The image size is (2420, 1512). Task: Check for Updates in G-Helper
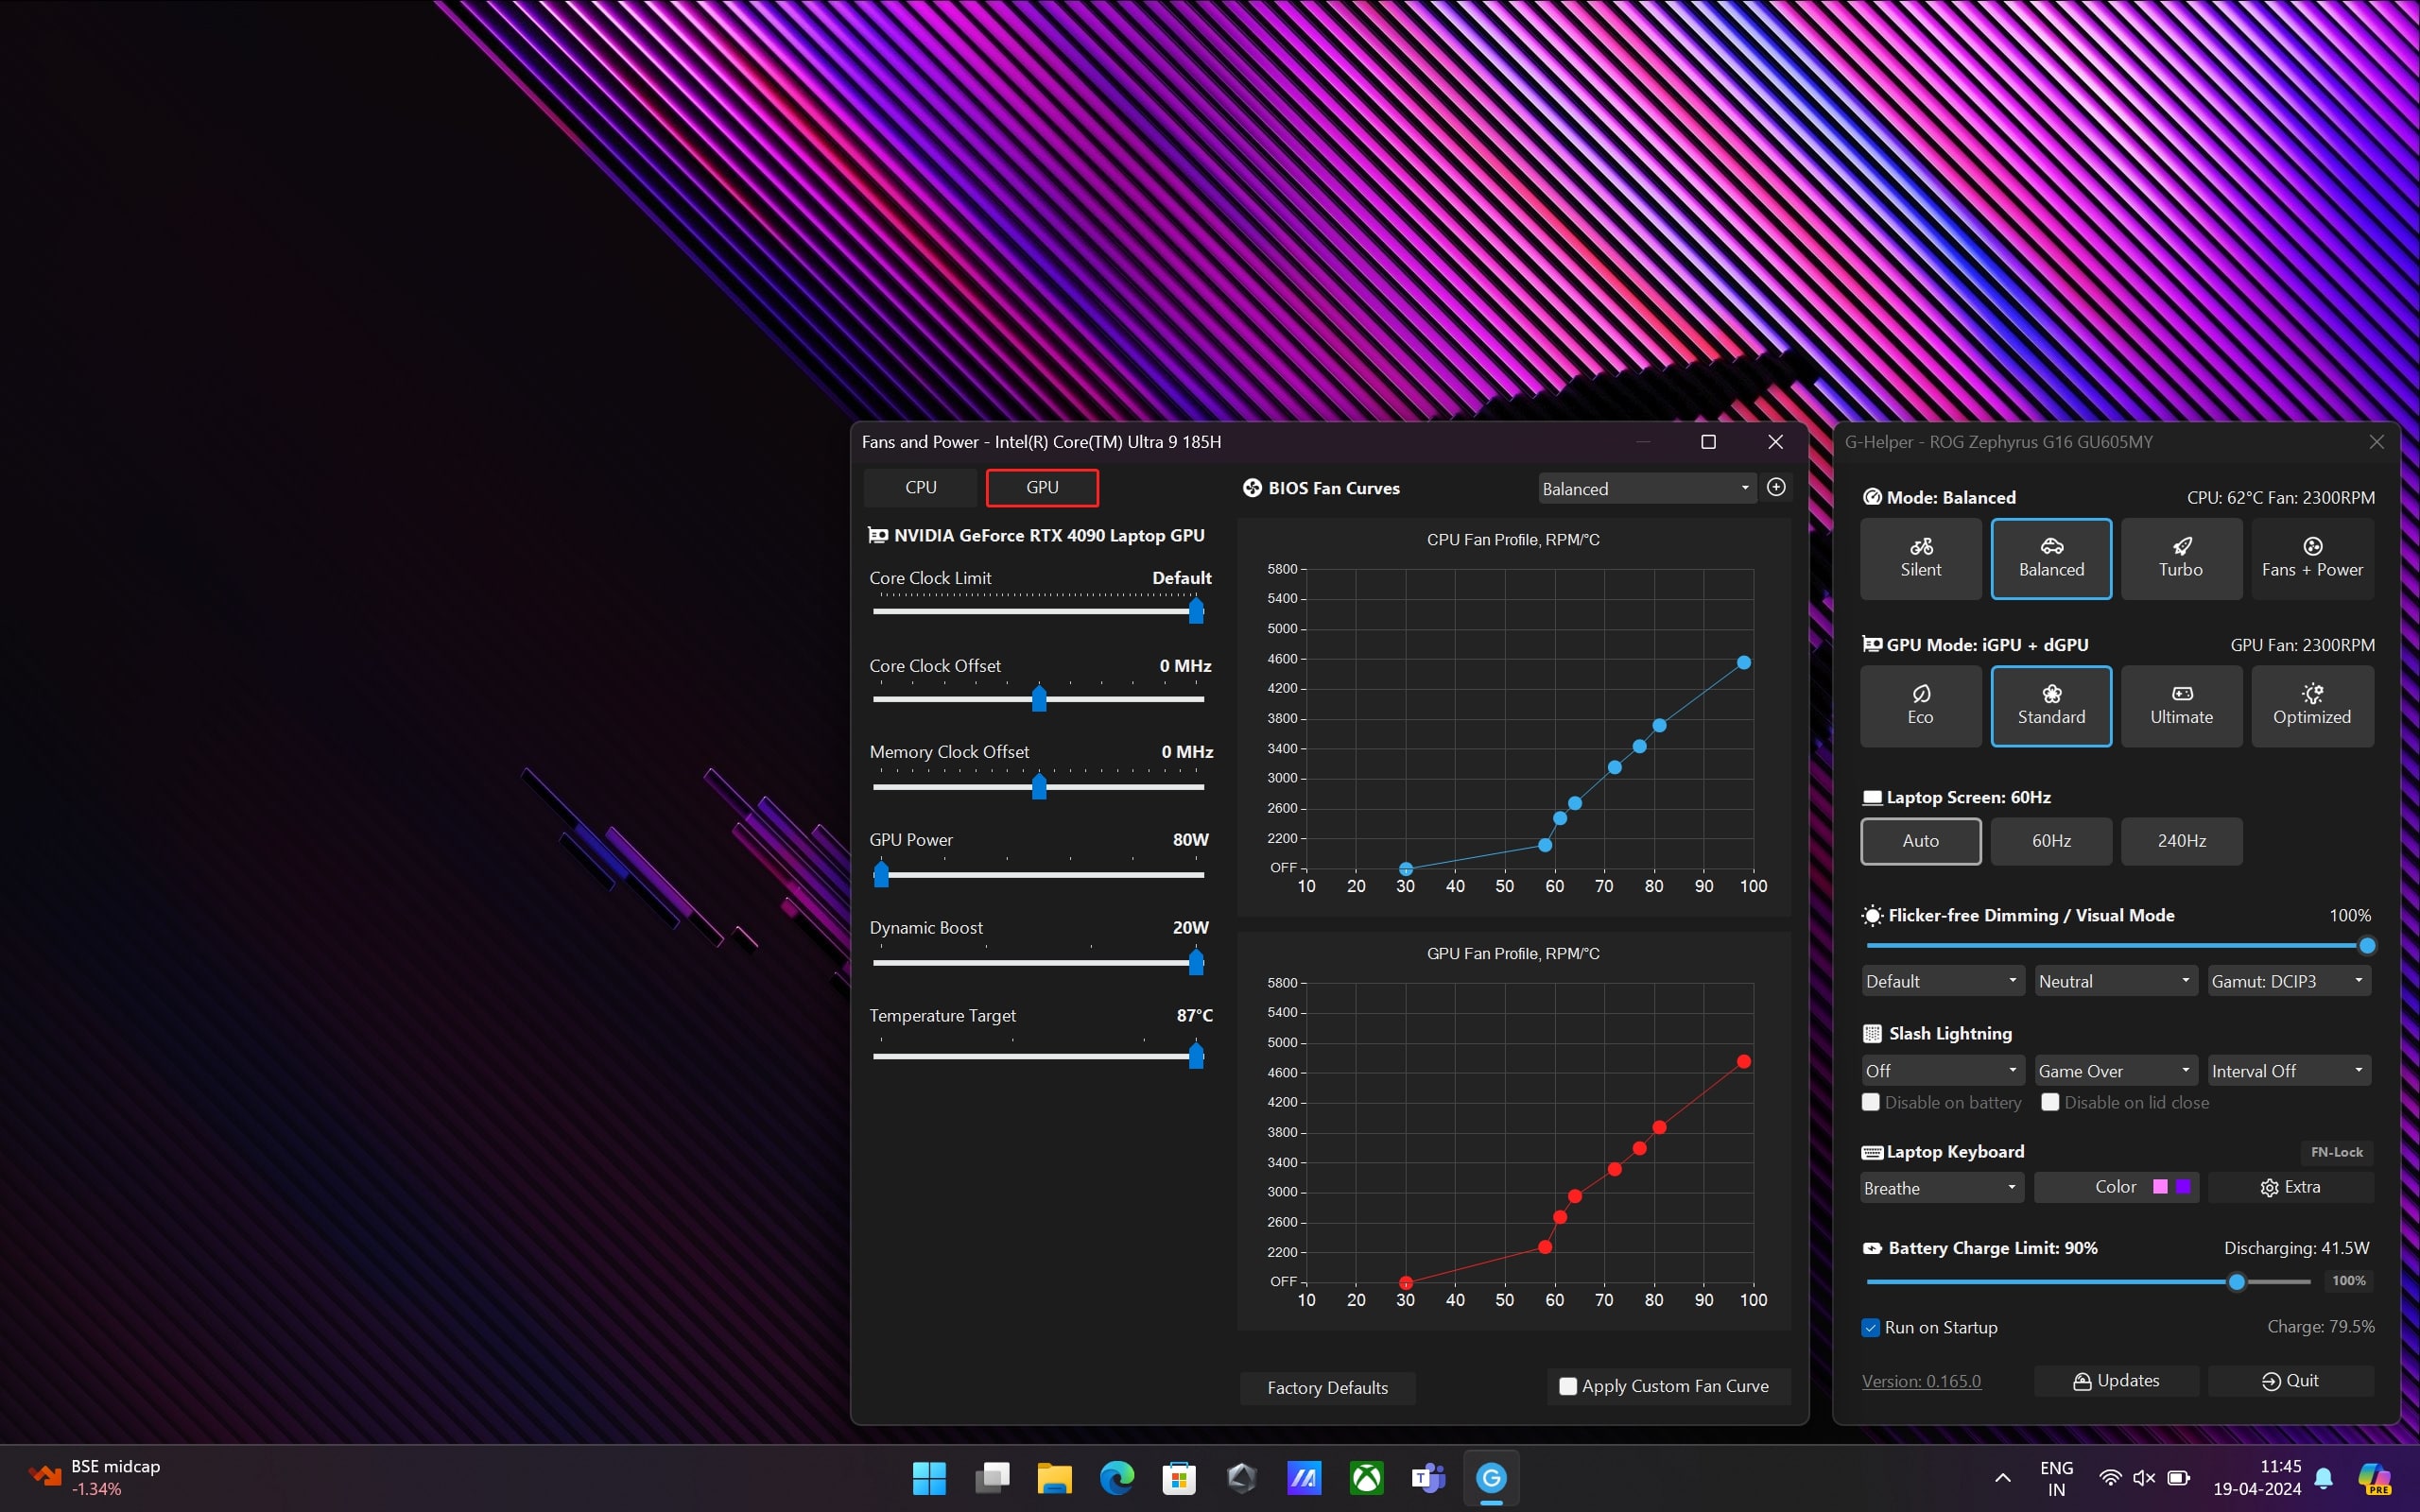tap(2116, 1381)
